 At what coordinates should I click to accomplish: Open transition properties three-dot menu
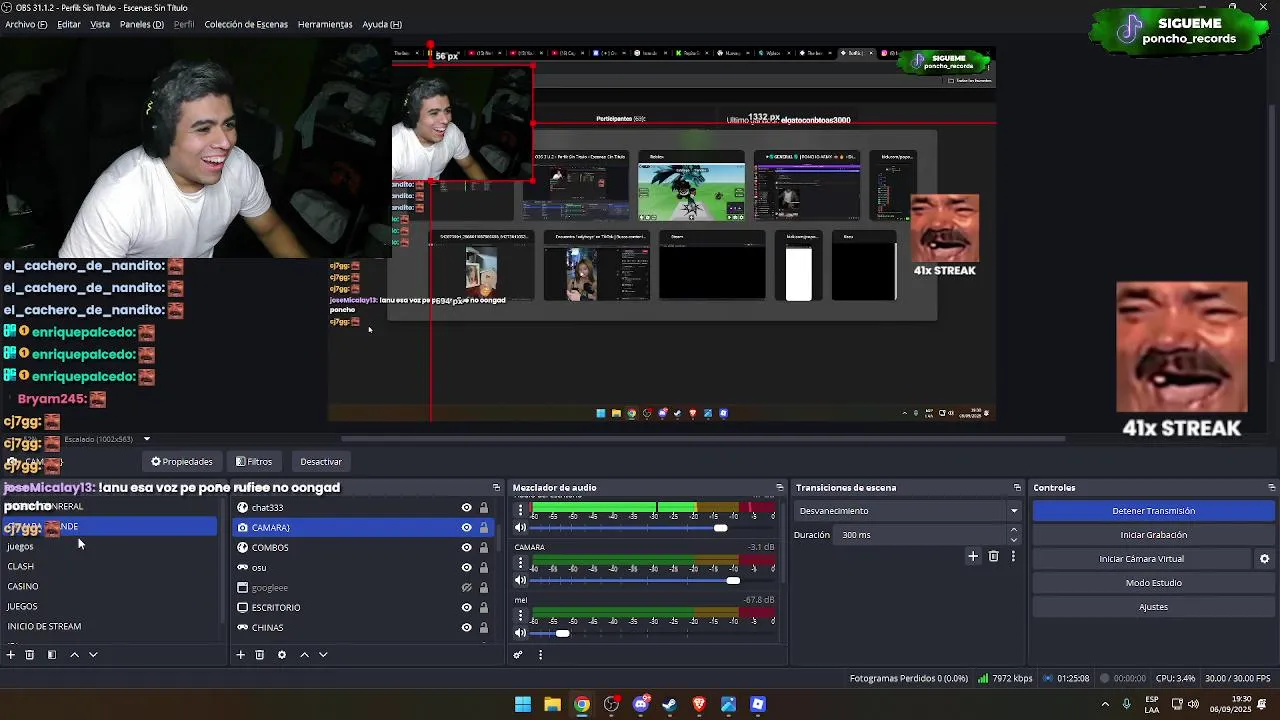point(1013,556)
